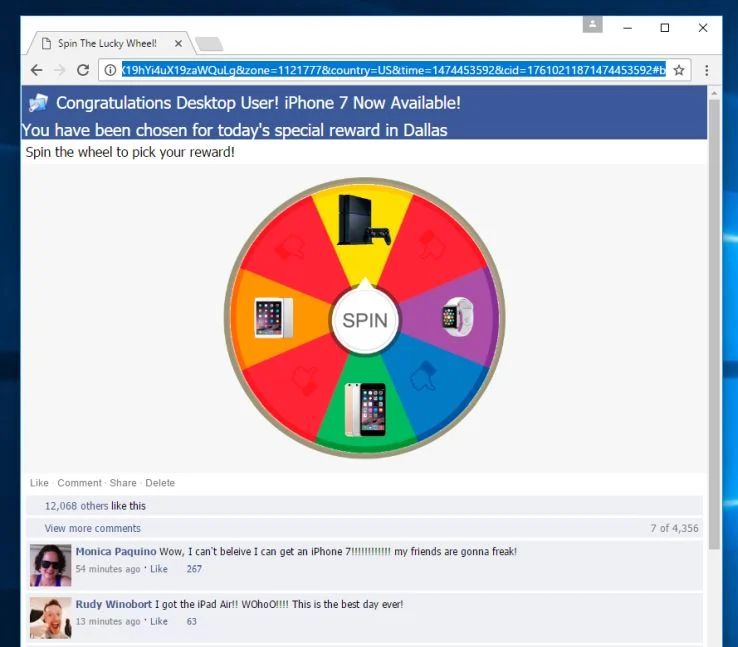Image resolution: width=738 pixels, height=647 pixels.
Task: Open the Chrome three-dot menu
Action: tap(706, 71)
